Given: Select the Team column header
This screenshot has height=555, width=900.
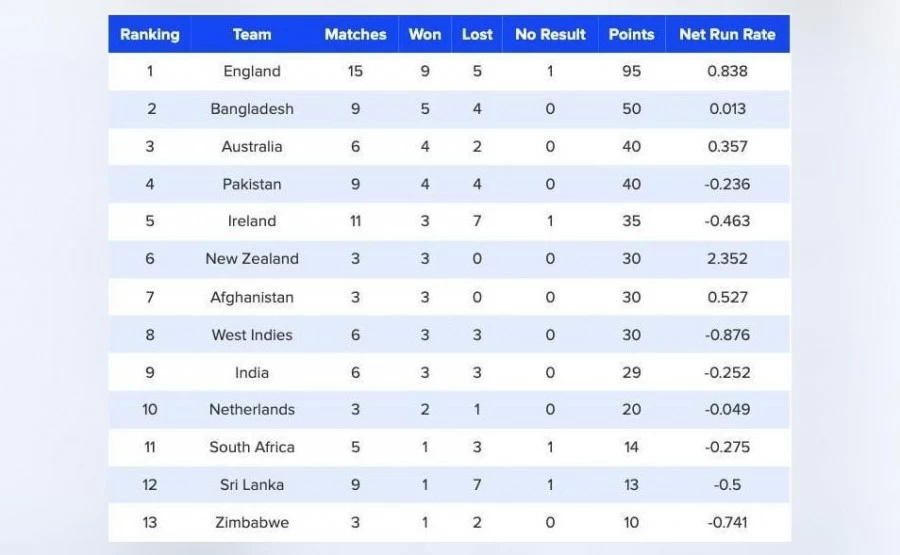Looking at the screenshot, I should coord(252,34).
